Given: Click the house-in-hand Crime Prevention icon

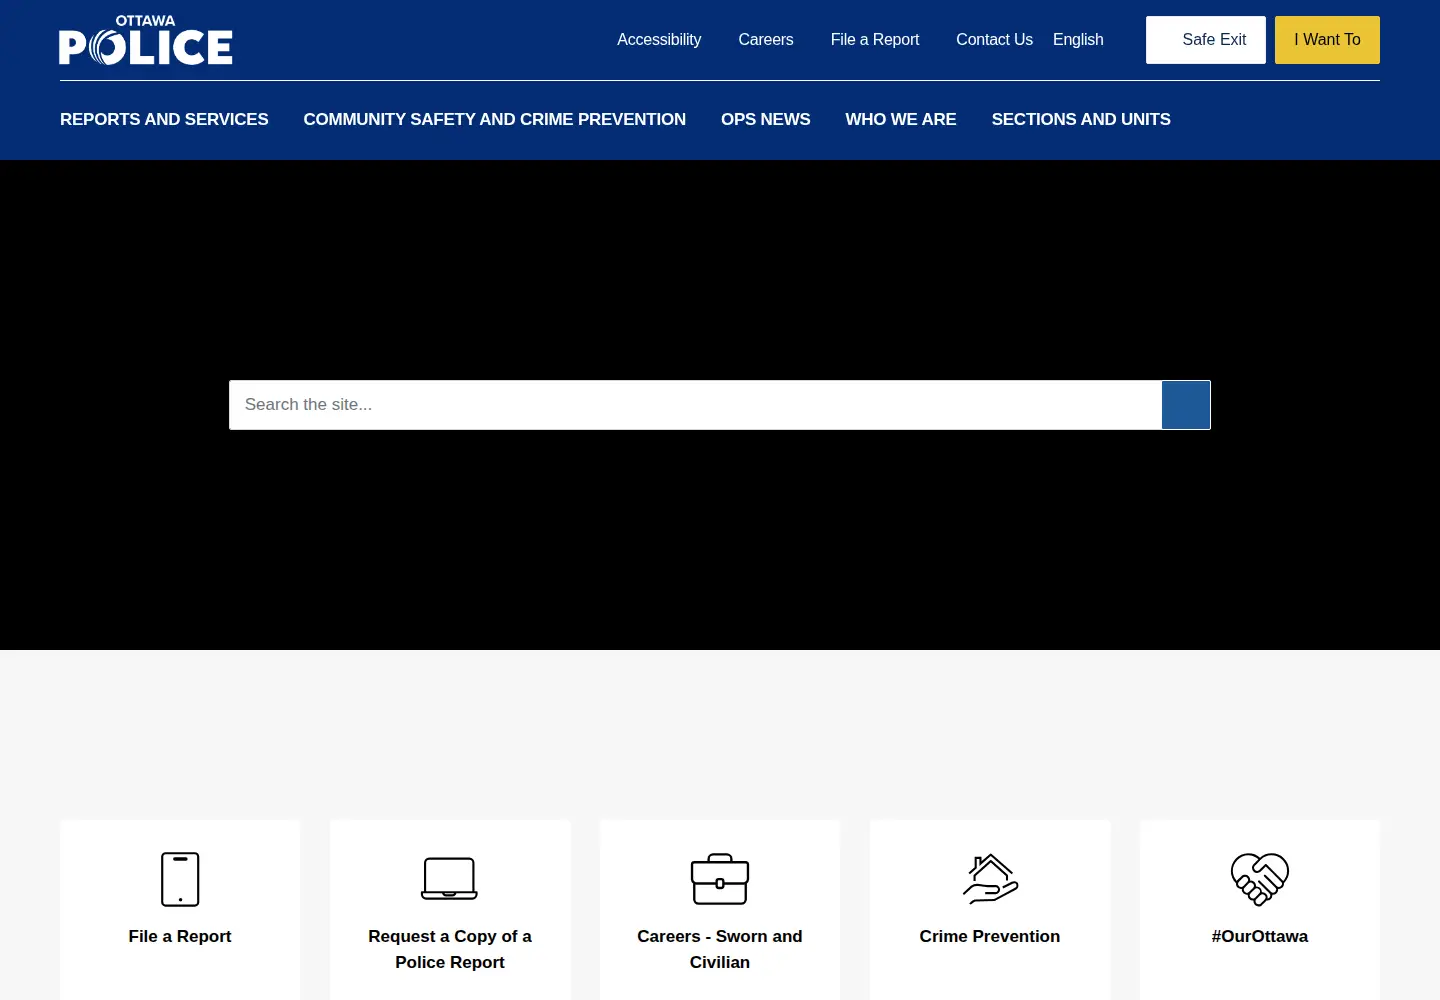Looking at the screenshot, I should (x=990, y=879).
